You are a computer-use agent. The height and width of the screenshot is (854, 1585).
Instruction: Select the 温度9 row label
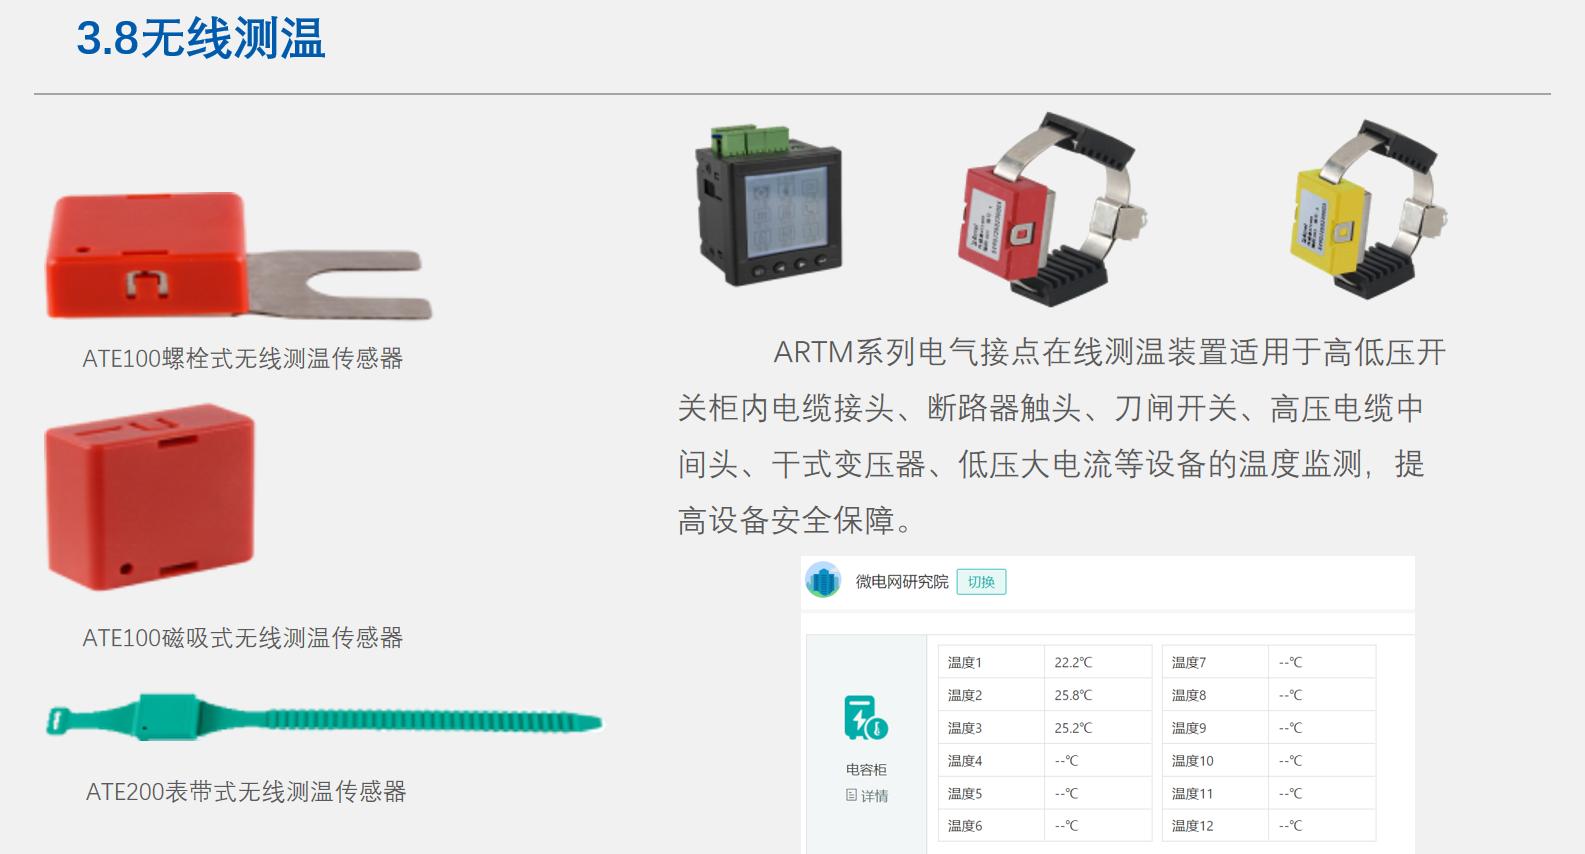pyautogui.click(x=1189, y=728)
